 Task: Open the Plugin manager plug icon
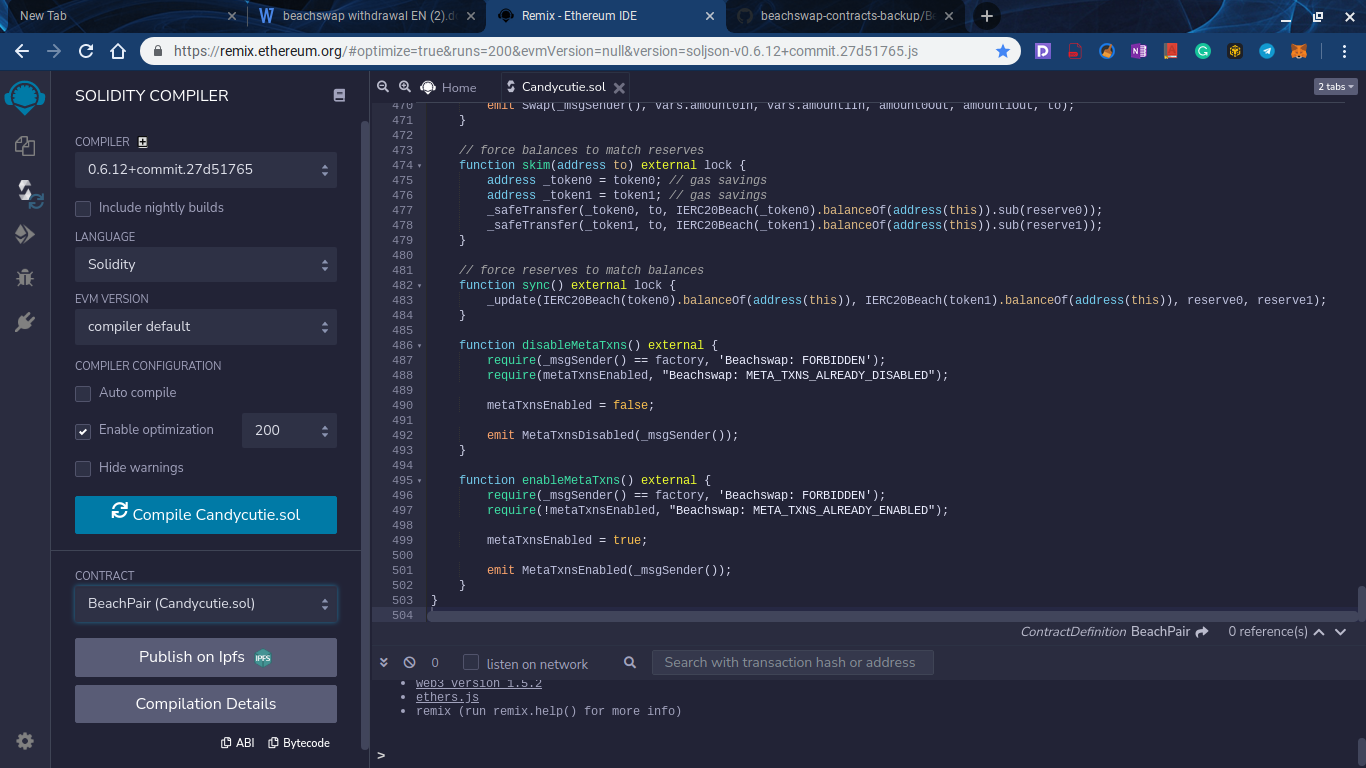tap(25, 322)
